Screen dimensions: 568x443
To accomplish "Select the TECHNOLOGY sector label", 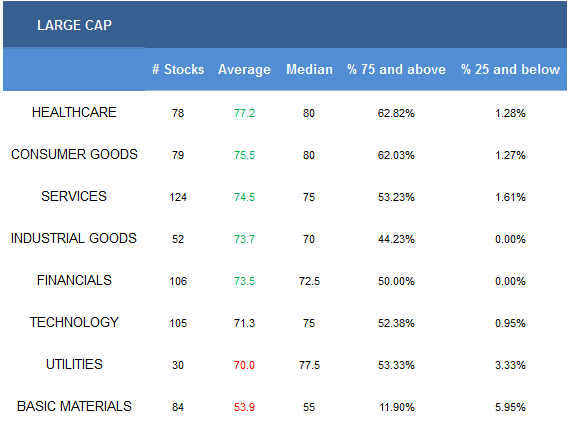I will [74, 322].
